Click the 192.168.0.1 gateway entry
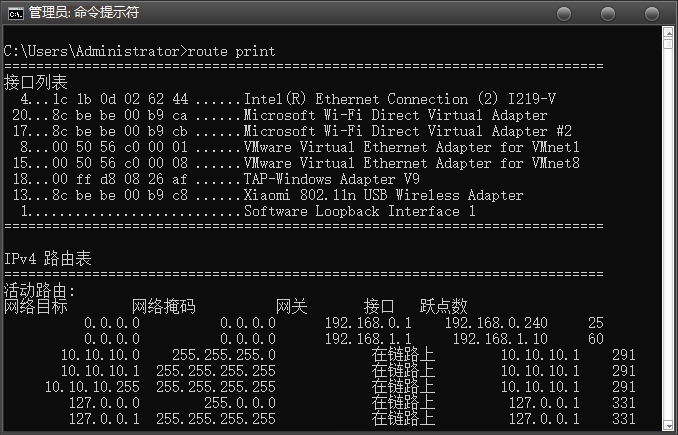678x435 pixels. [368, 323]
